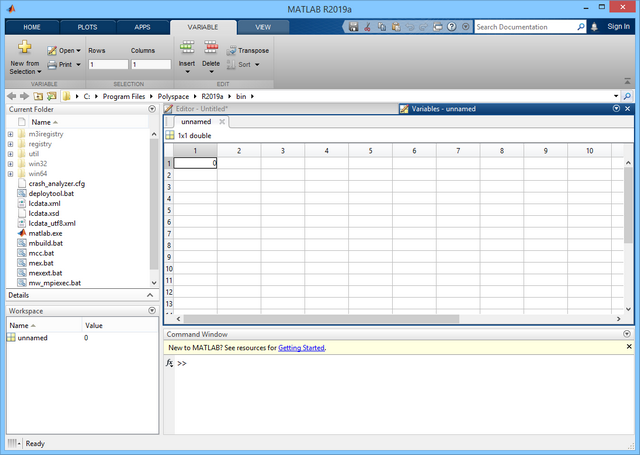Expand the Details panel
Image resolution: width=640 pixels, height=455 pixels.
(x=152, y=296)
